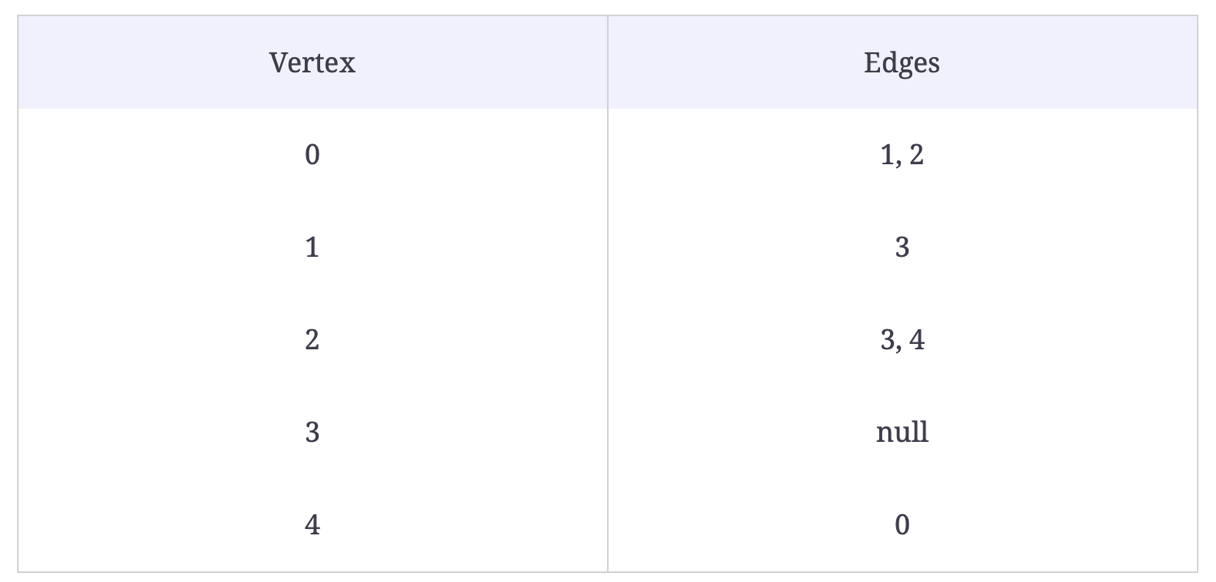Select the vertex 0 cell

point(312,155)
